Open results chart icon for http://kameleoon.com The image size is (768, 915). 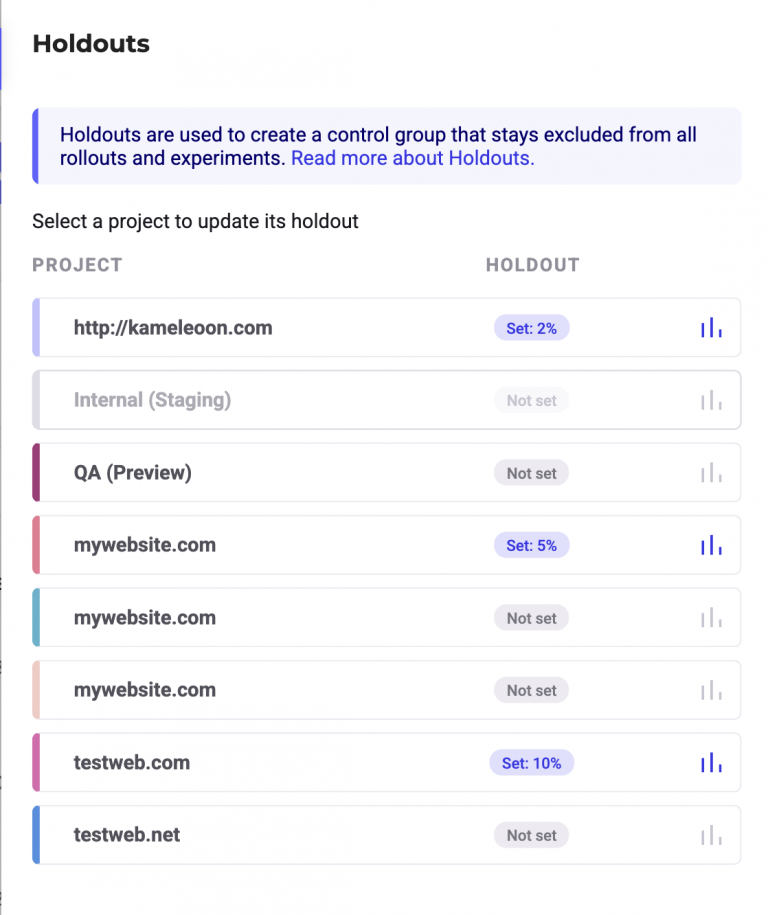click(x=711, y=328)
